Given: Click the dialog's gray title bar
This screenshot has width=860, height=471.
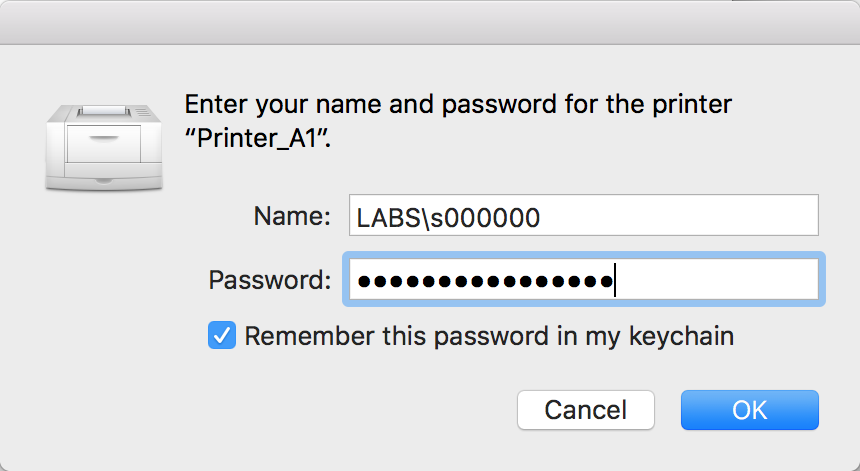Looking at the screenshot, I should pos(430,22).
